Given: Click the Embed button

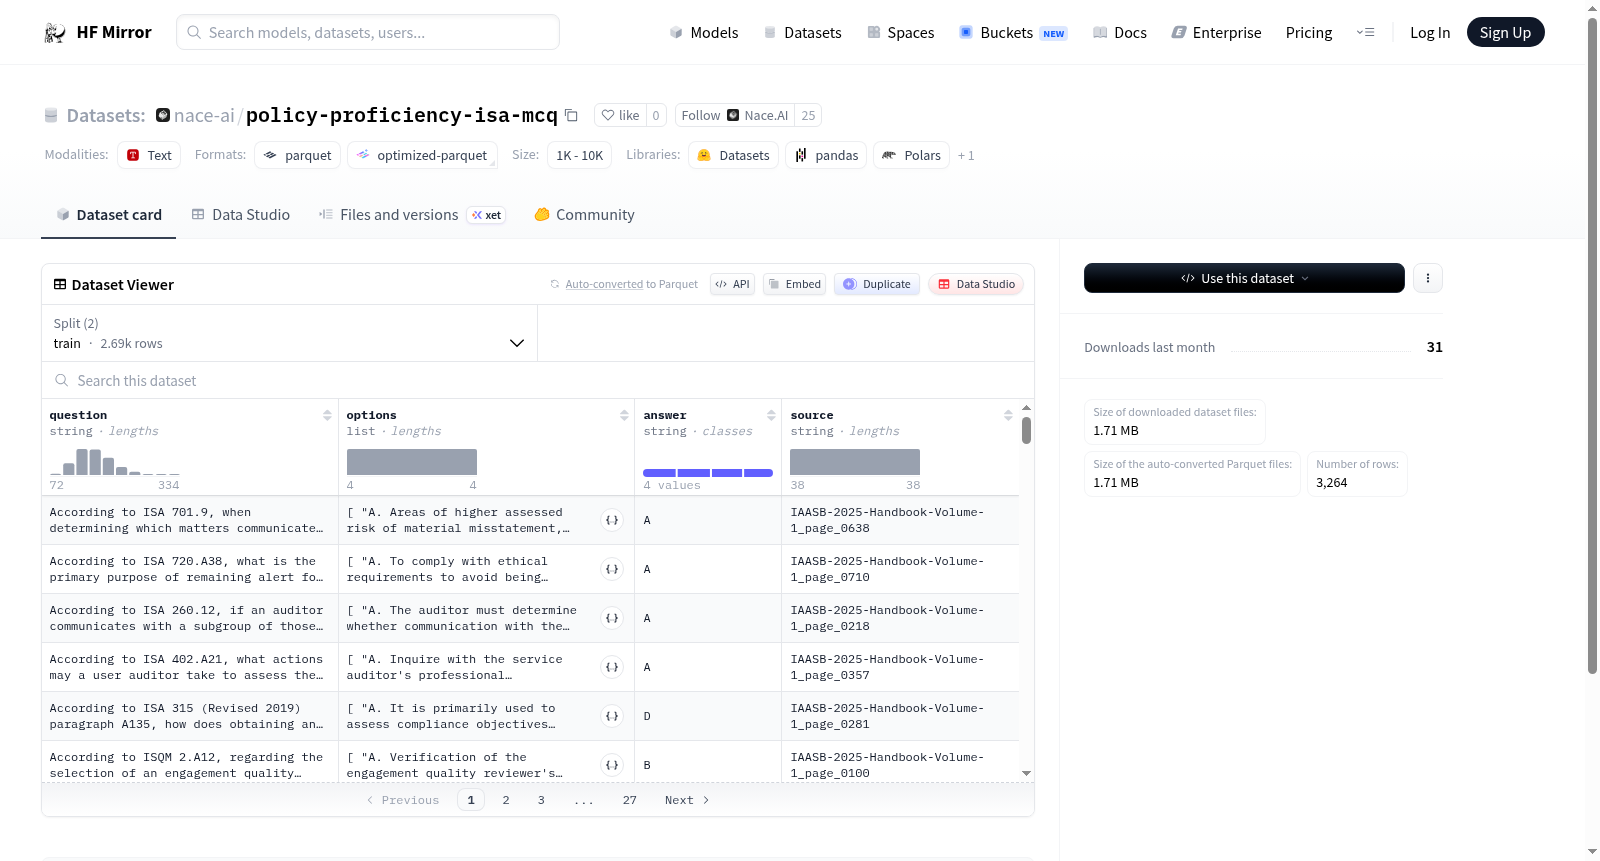Looking at the screenshot, I should click(794, 284).
